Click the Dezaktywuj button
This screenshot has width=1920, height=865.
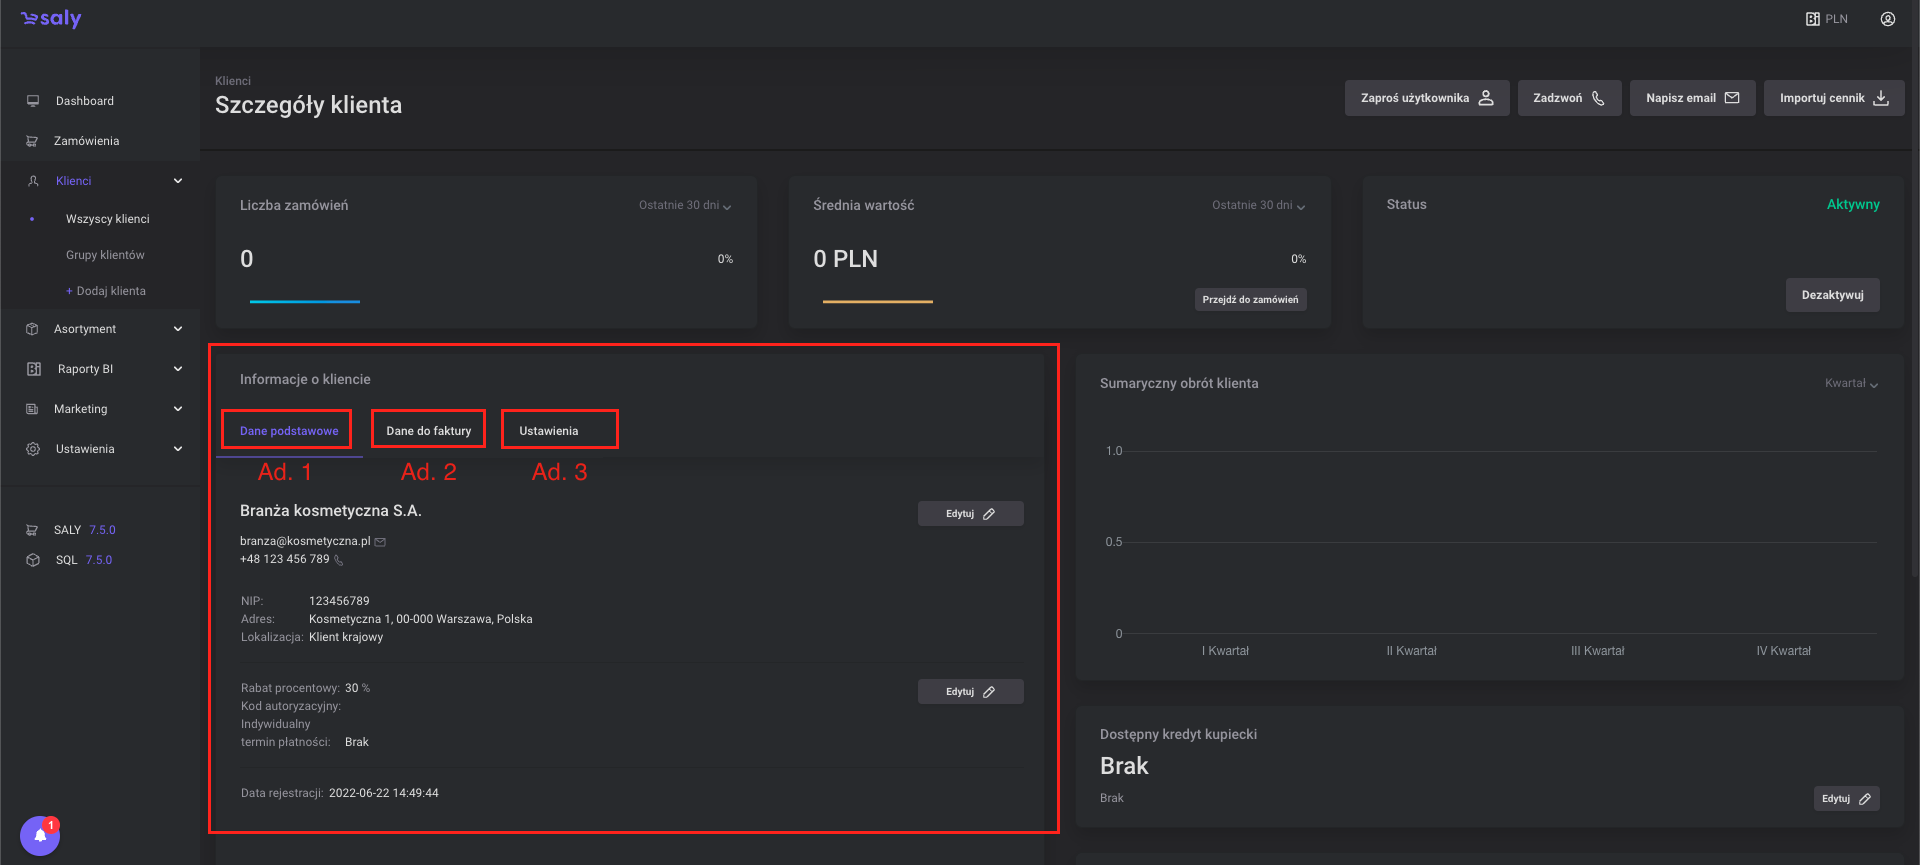(1832, 295)
